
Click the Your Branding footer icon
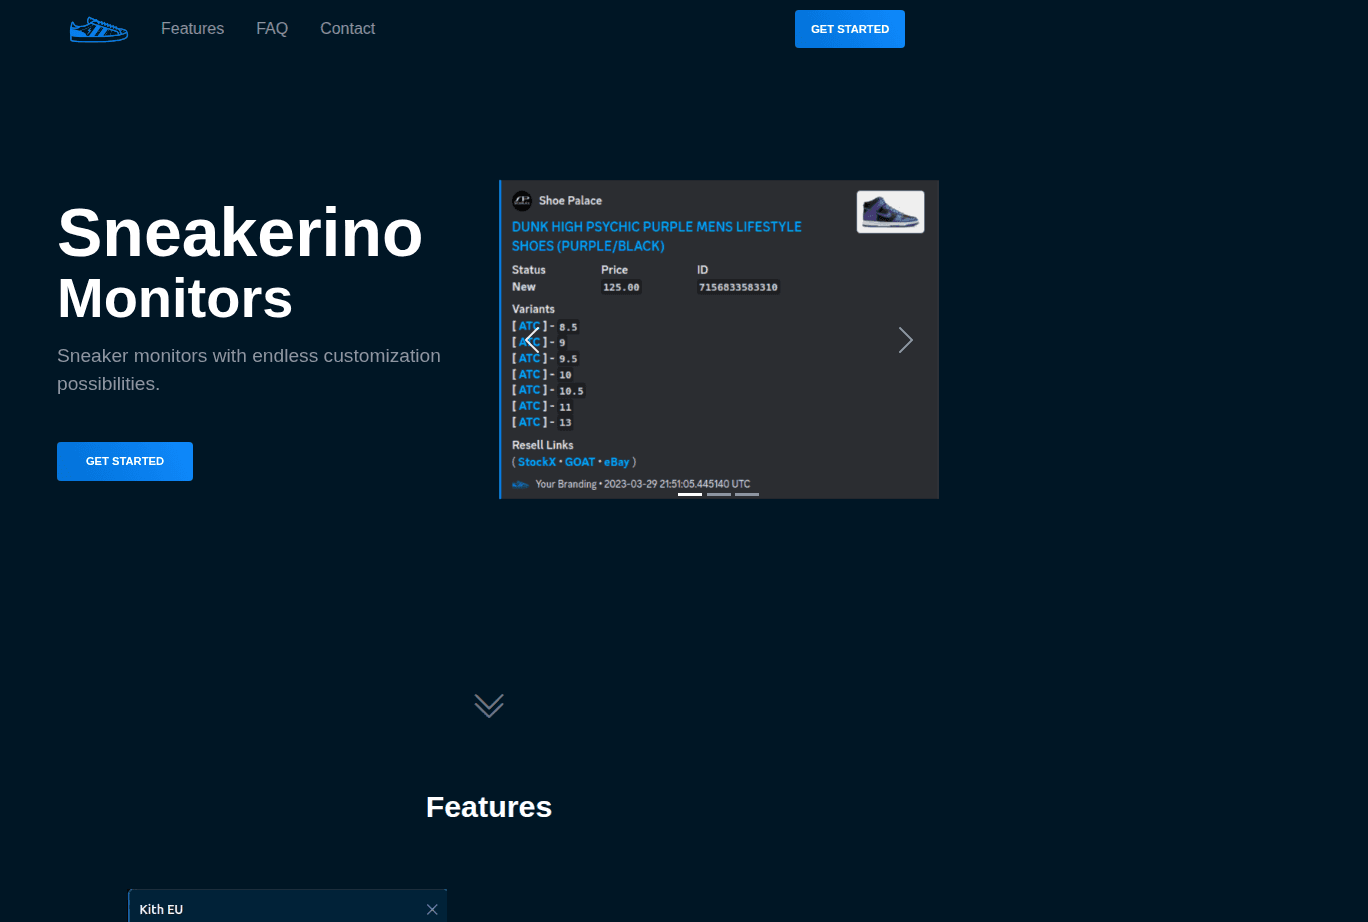520,484
